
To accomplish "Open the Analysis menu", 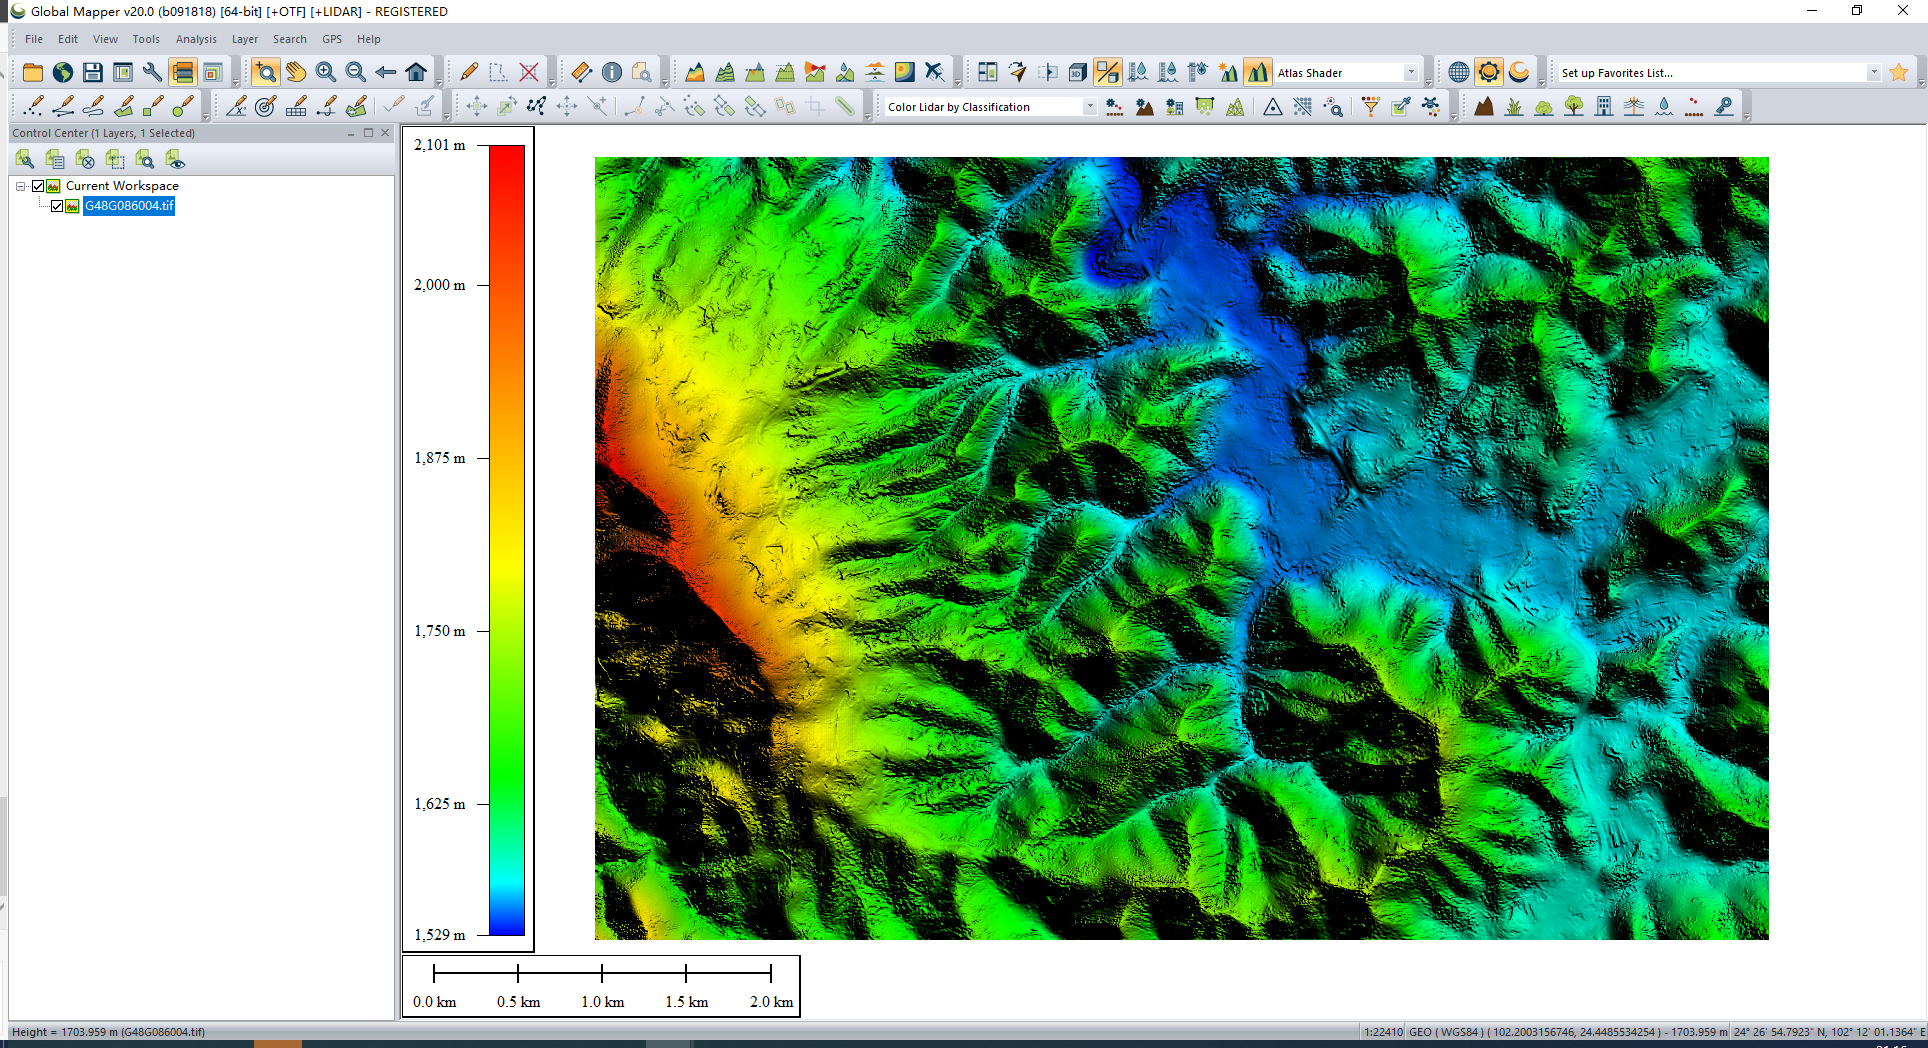I will click(196, 39).
